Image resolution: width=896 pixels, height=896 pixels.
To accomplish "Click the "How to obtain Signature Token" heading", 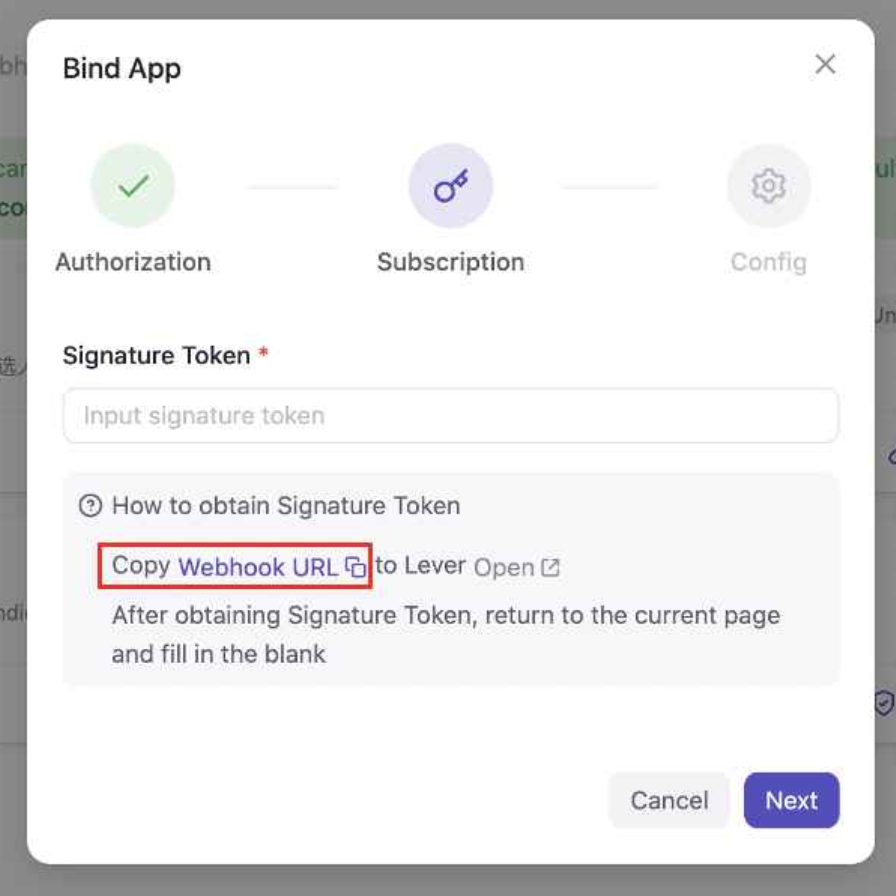I will pos(286,506).
